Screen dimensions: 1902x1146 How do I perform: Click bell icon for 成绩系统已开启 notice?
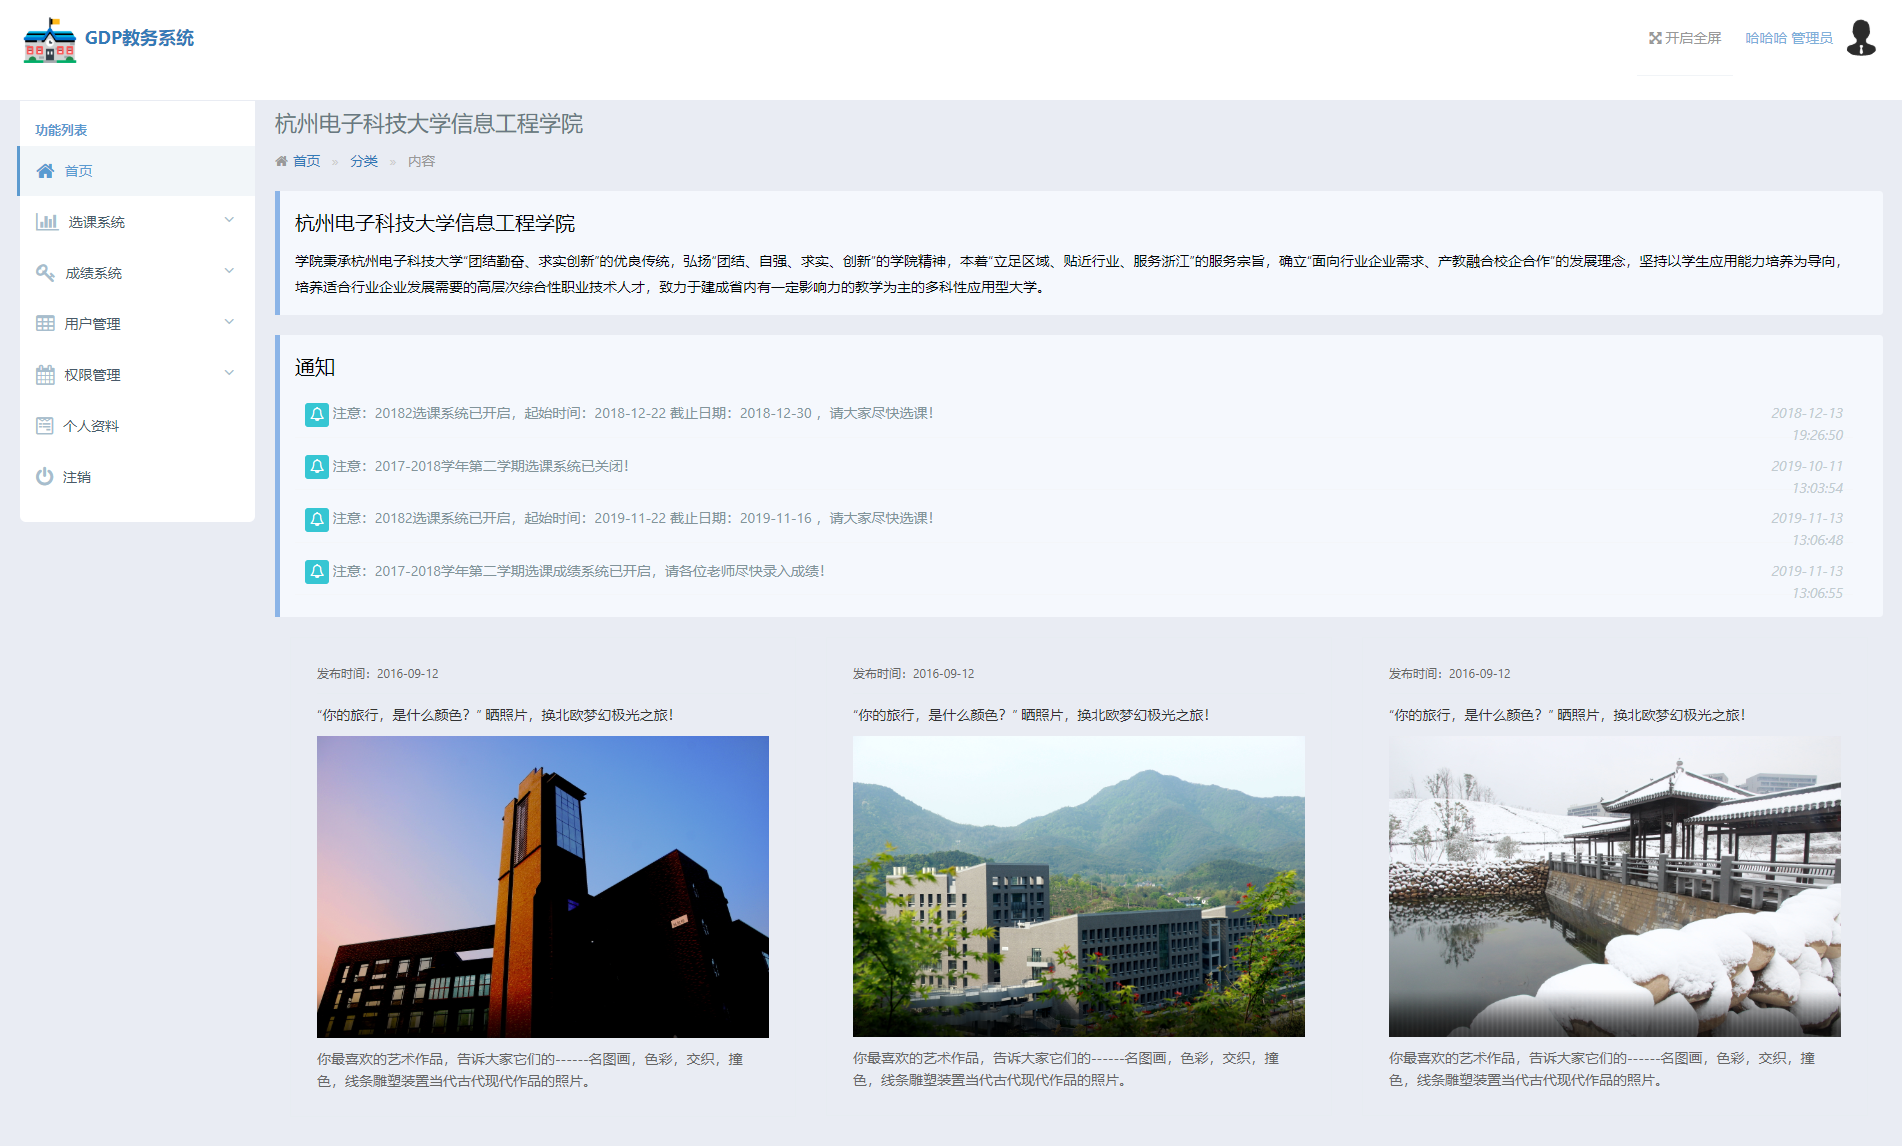tap(317, 572)
